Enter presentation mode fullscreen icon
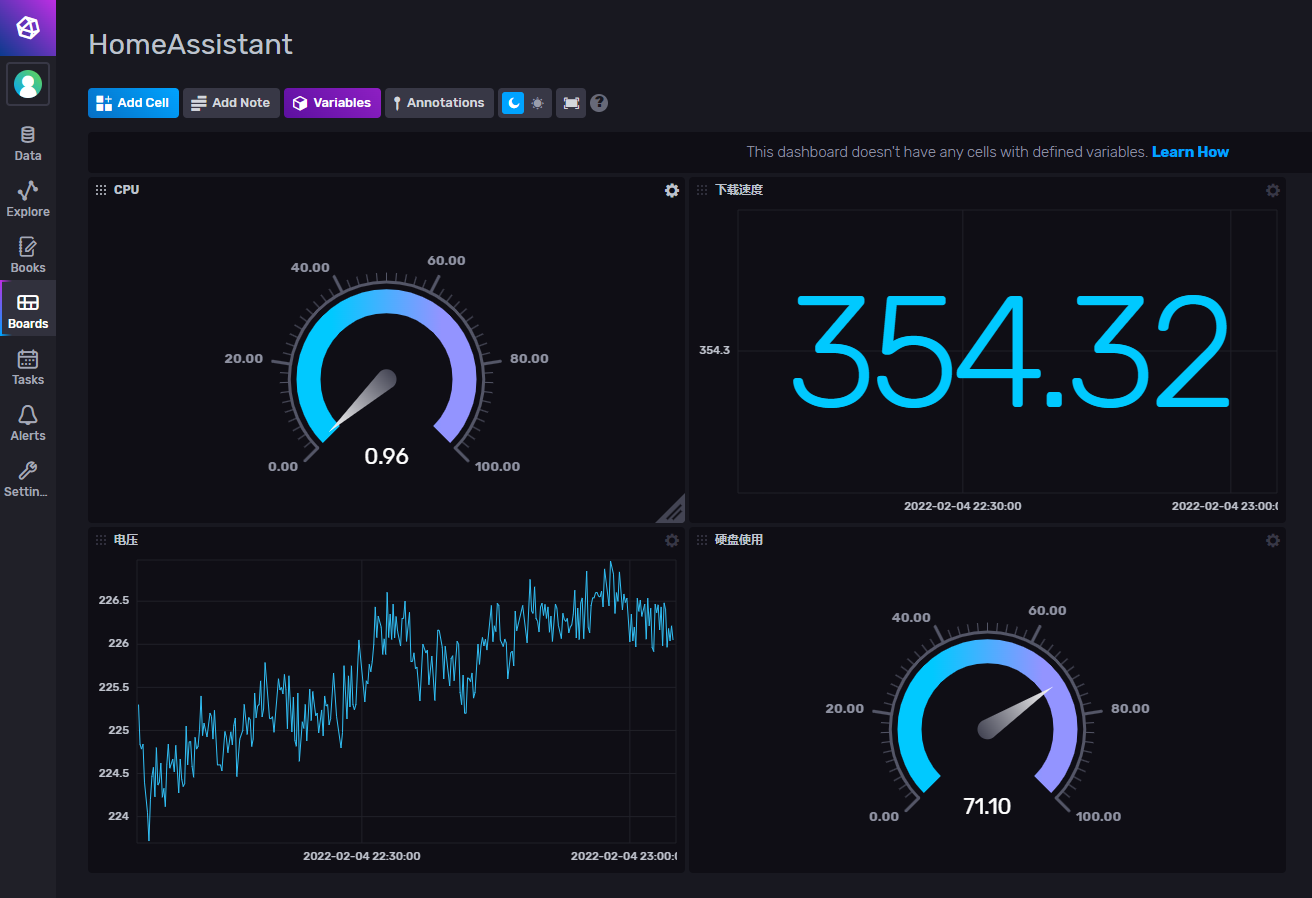 (571, 103)
